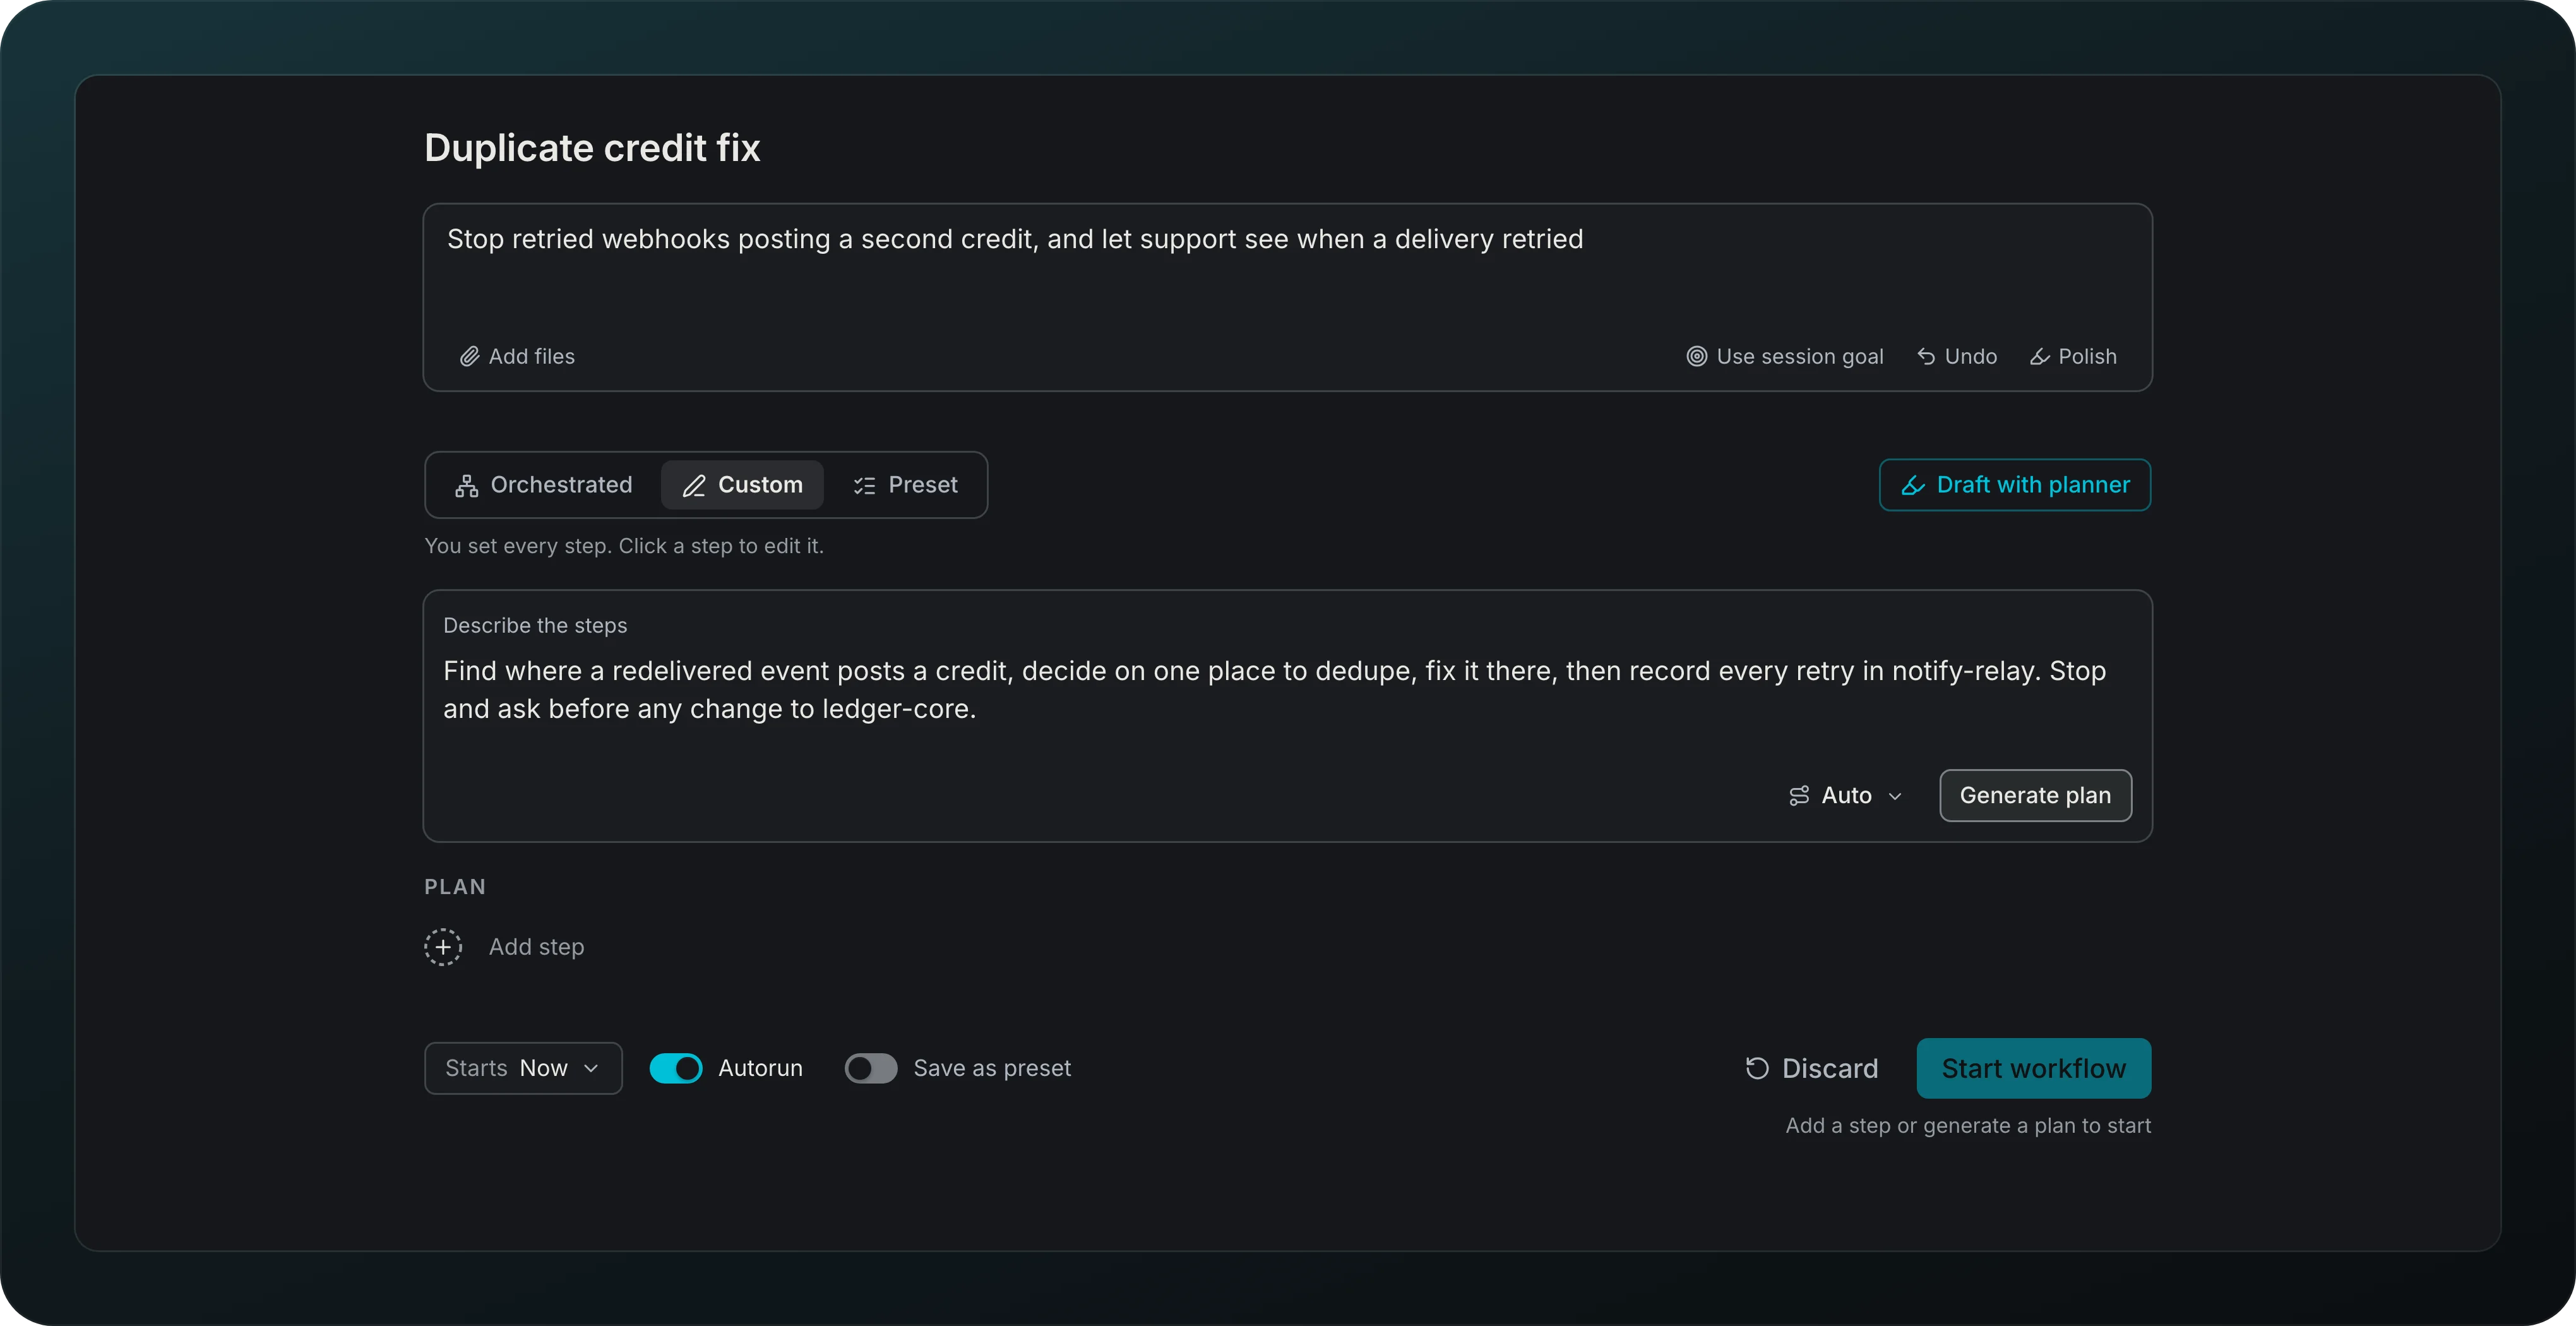The height and width of the screenshot is (1326, 2576).
Task: Click the Save as preset label text
Action: click(x=992, y=1069)
